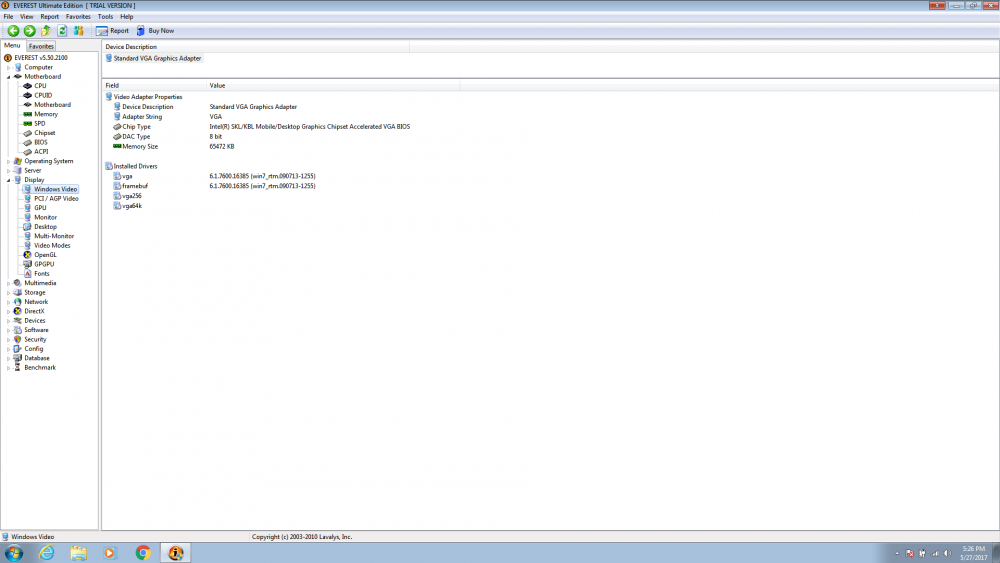Image resolution: width=1000 pixels, height=563 pixels.
Task: Click the Config tree icon
Action: click(x=17, y=349)
